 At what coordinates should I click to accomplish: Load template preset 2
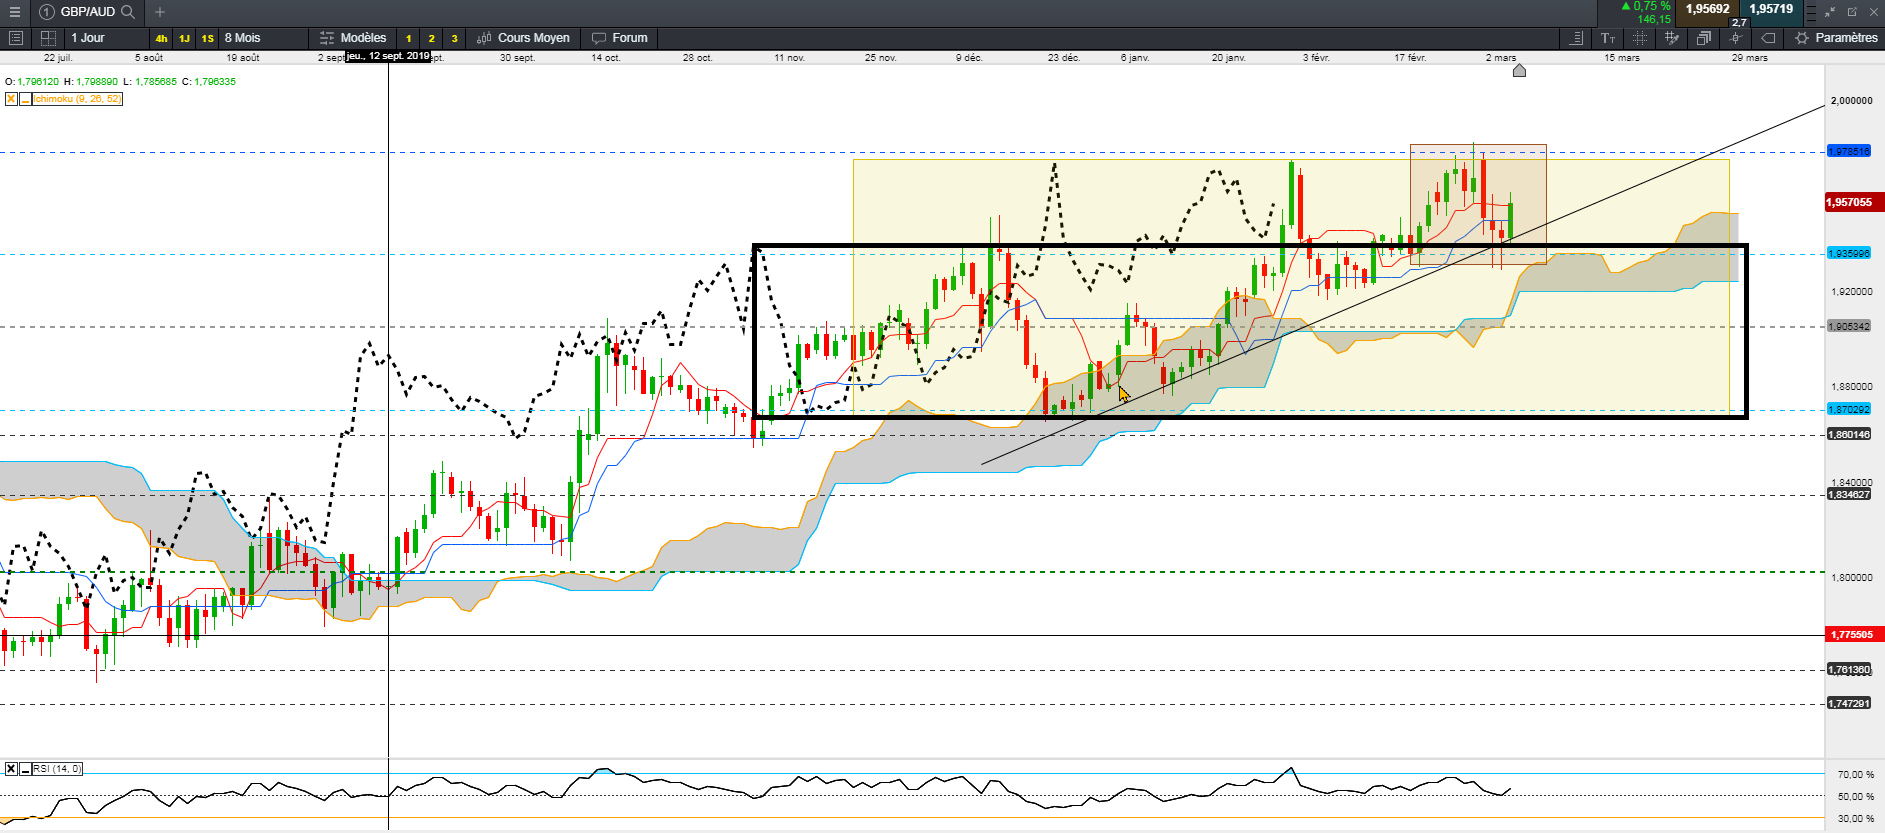(431, 38)
